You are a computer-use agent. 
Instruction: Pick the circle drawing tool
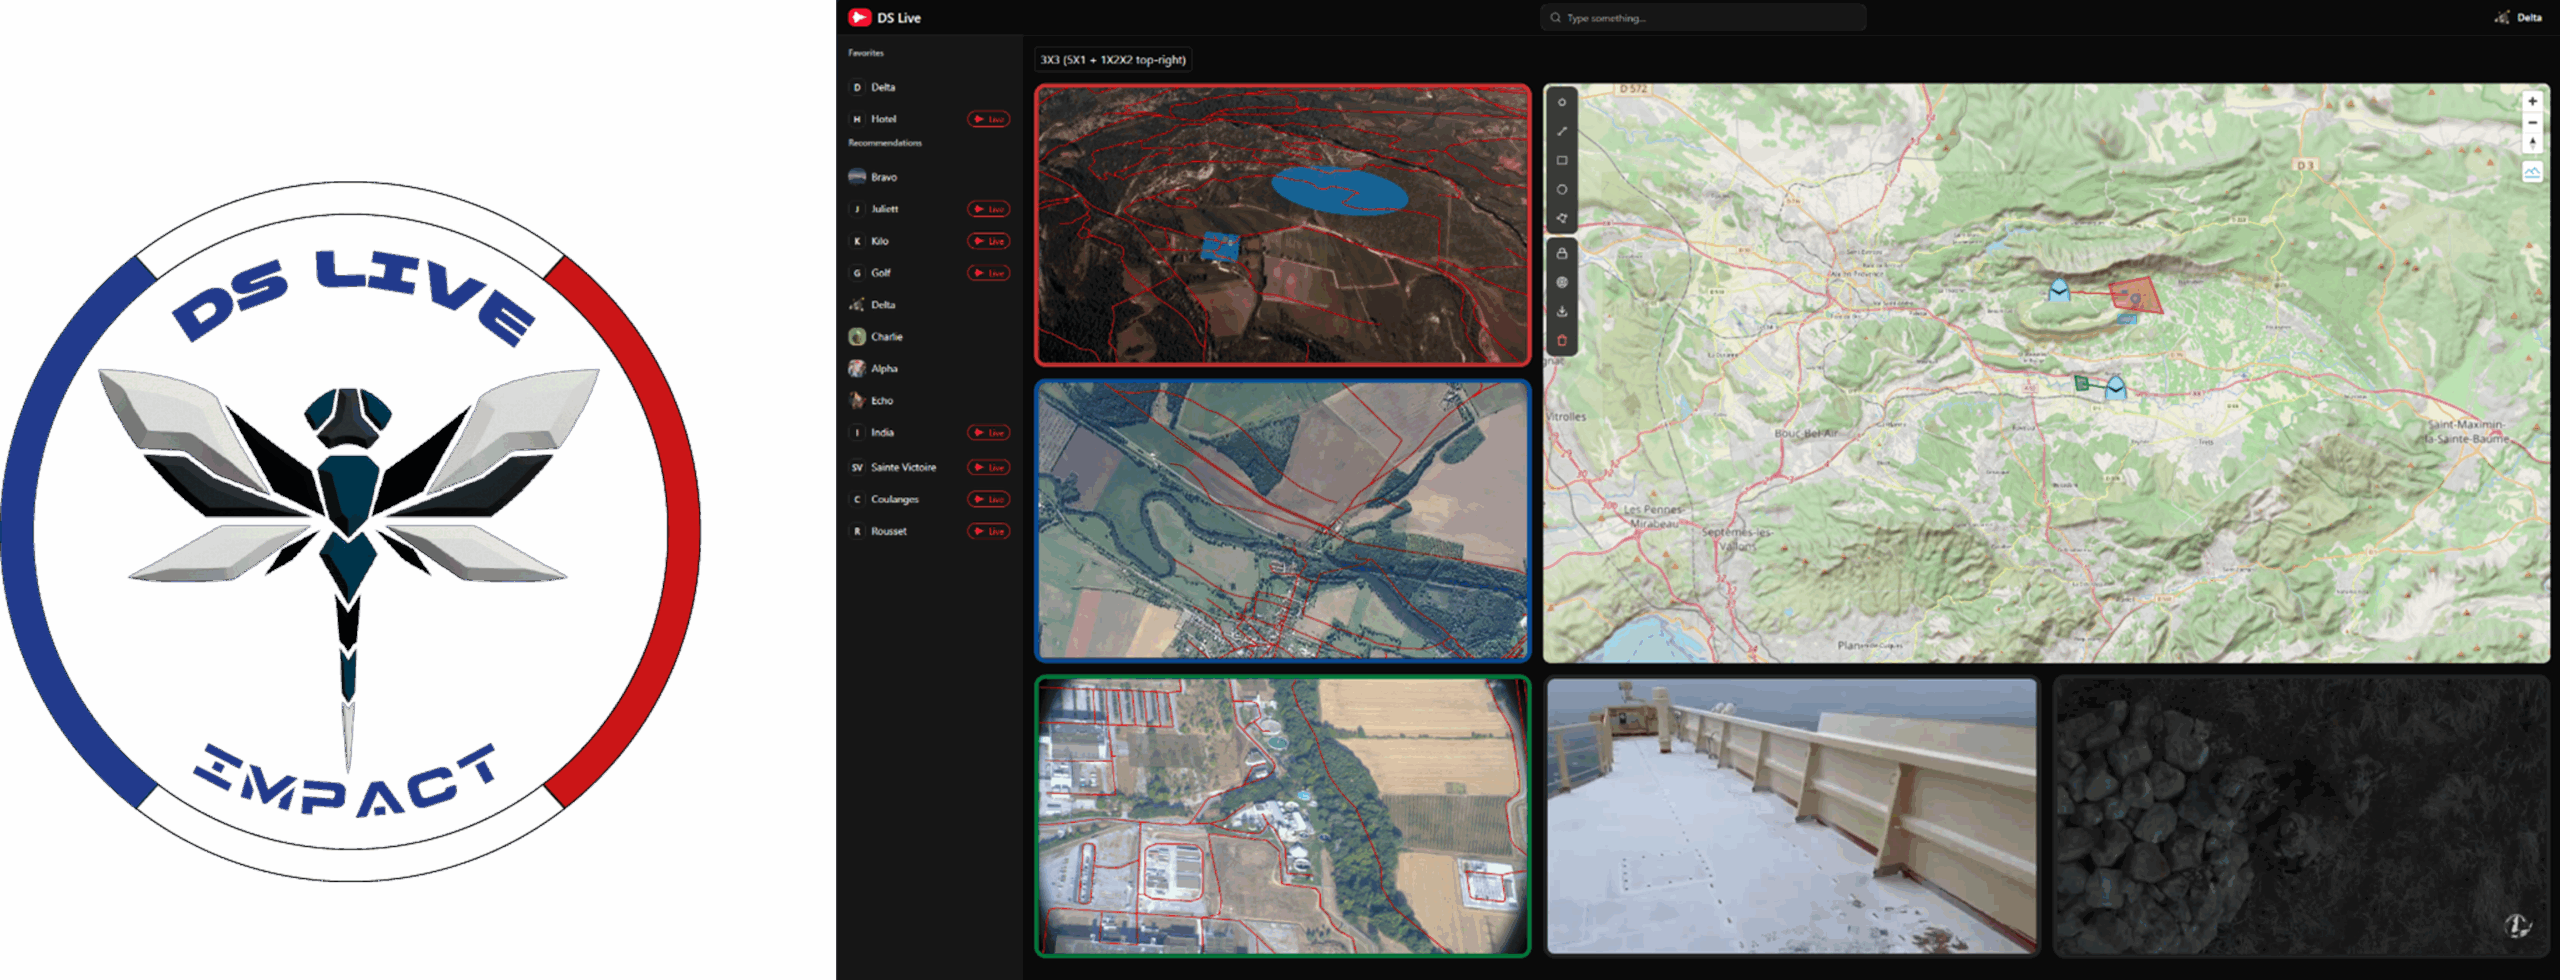(x=1561, y=189)
